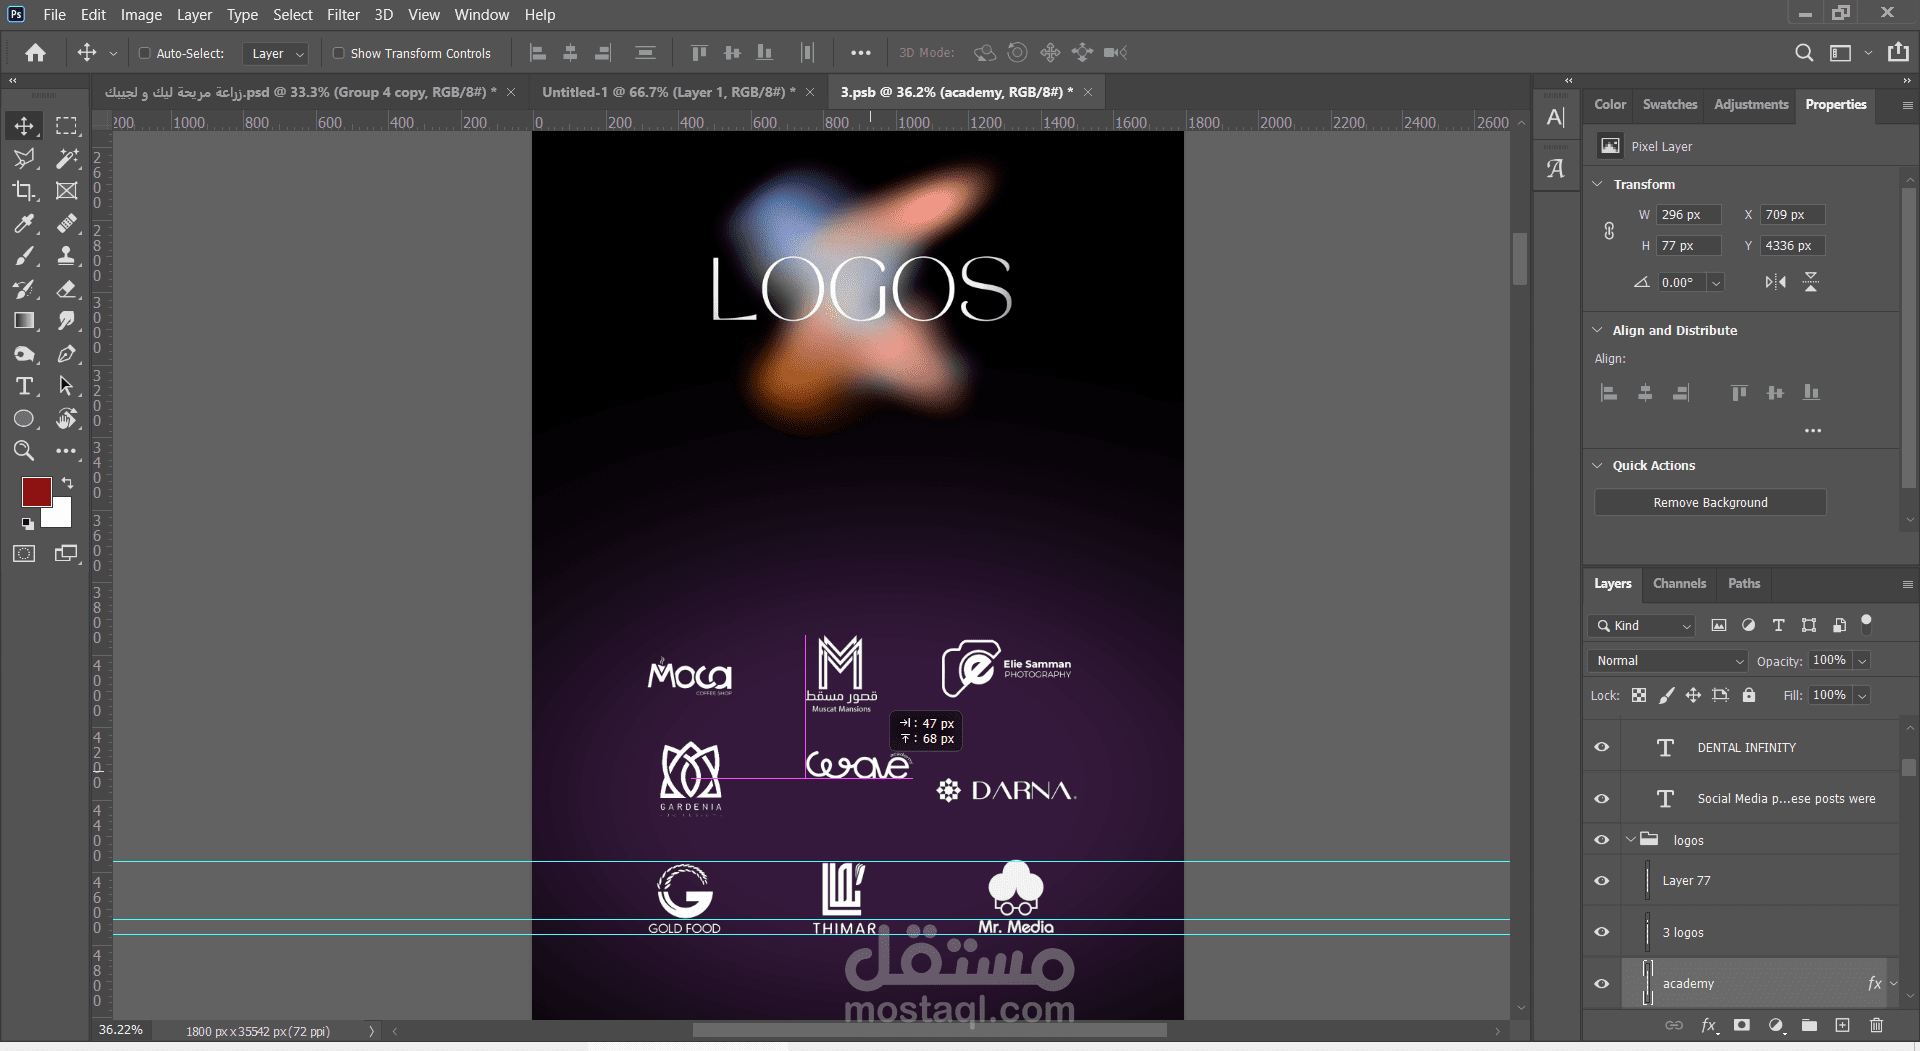Screen dimensions: 1920x1051
Task: Click the Share icon in top right
Action: [x=1898, y=52]
